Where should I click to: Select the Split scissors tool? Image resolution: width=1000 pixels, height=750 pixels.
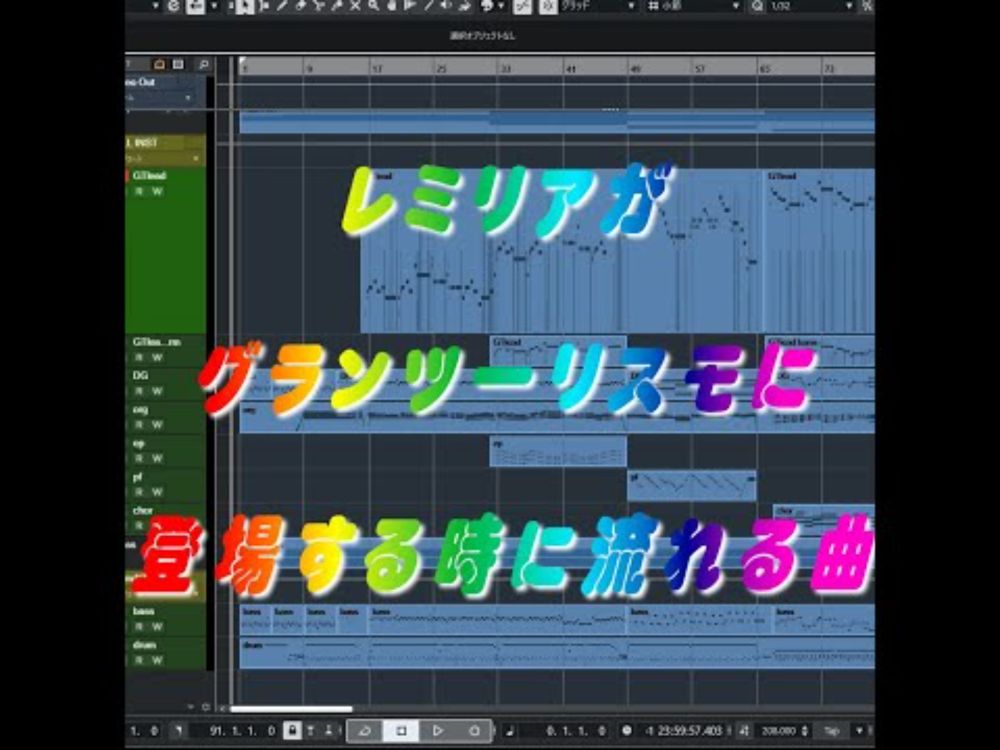tap(318, 6)
